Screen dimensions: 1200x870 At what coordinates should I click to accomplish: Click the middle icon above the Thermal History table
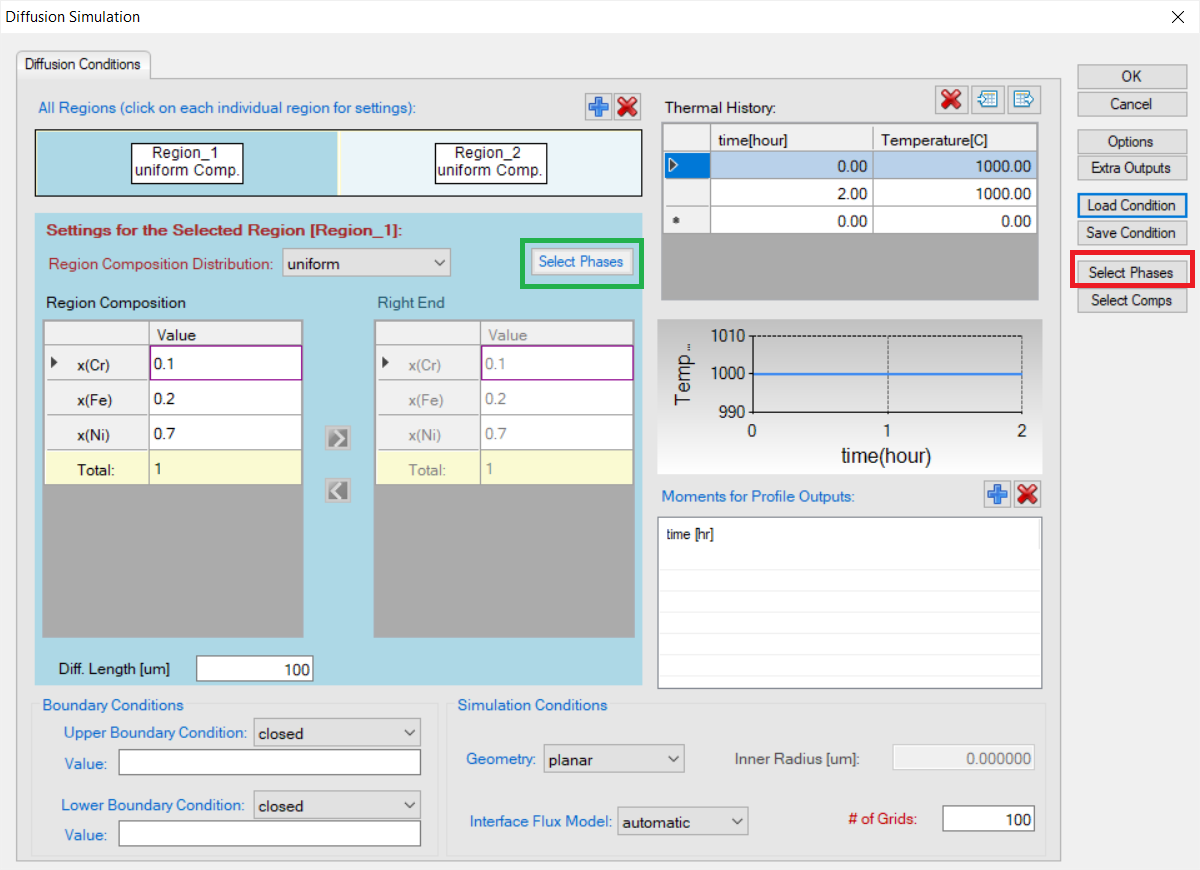(x=988, y=99)
